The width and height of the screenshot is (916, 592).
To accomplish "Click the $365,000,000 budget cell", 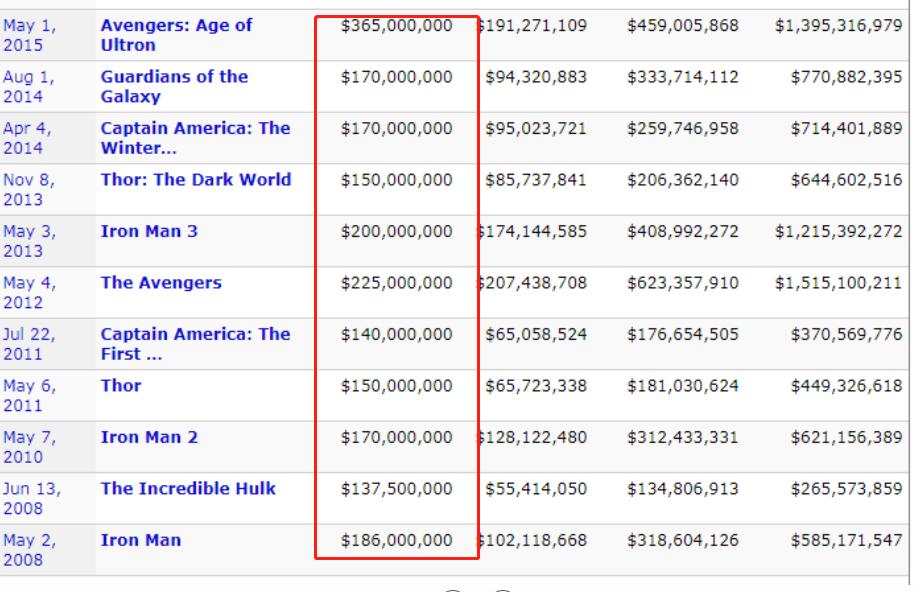I will tap(396, 25).
